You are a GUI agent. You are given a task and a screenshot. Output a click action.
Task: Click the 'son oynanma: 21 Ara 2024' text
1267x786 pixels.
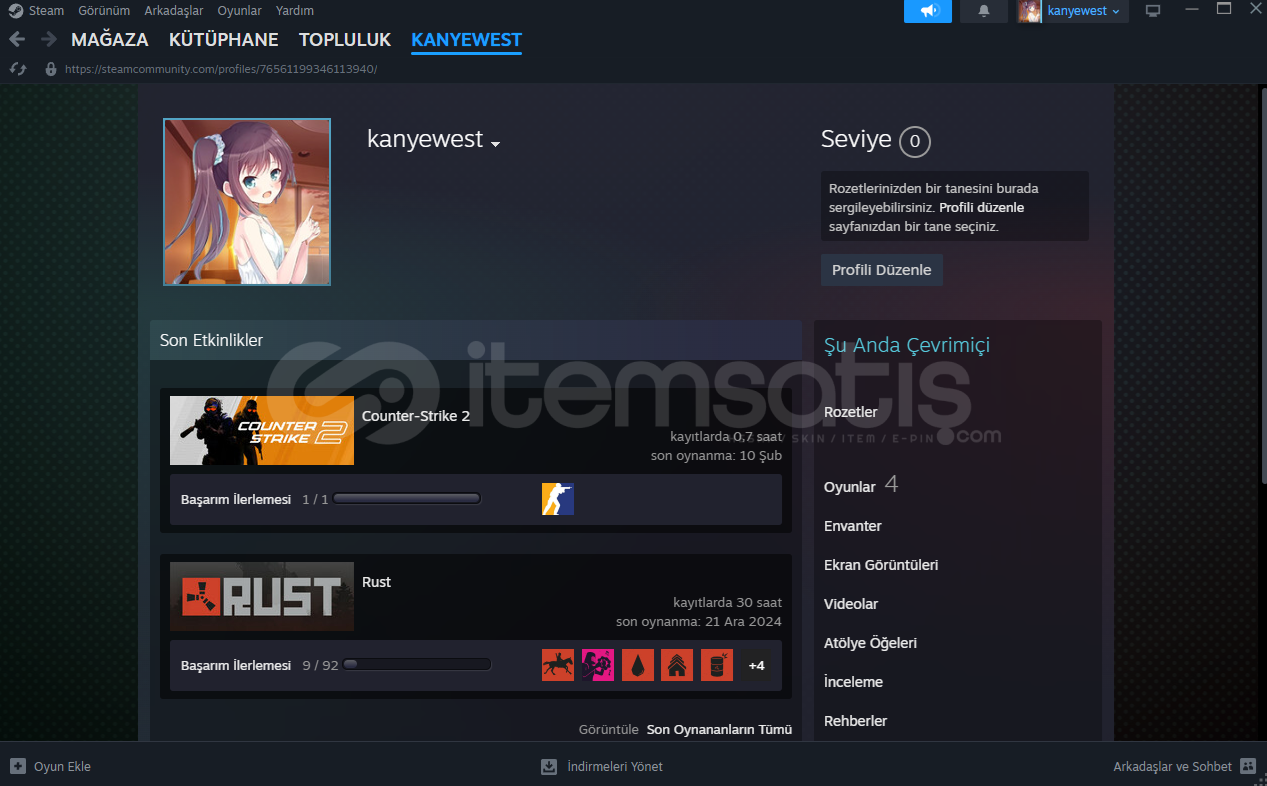699,621
